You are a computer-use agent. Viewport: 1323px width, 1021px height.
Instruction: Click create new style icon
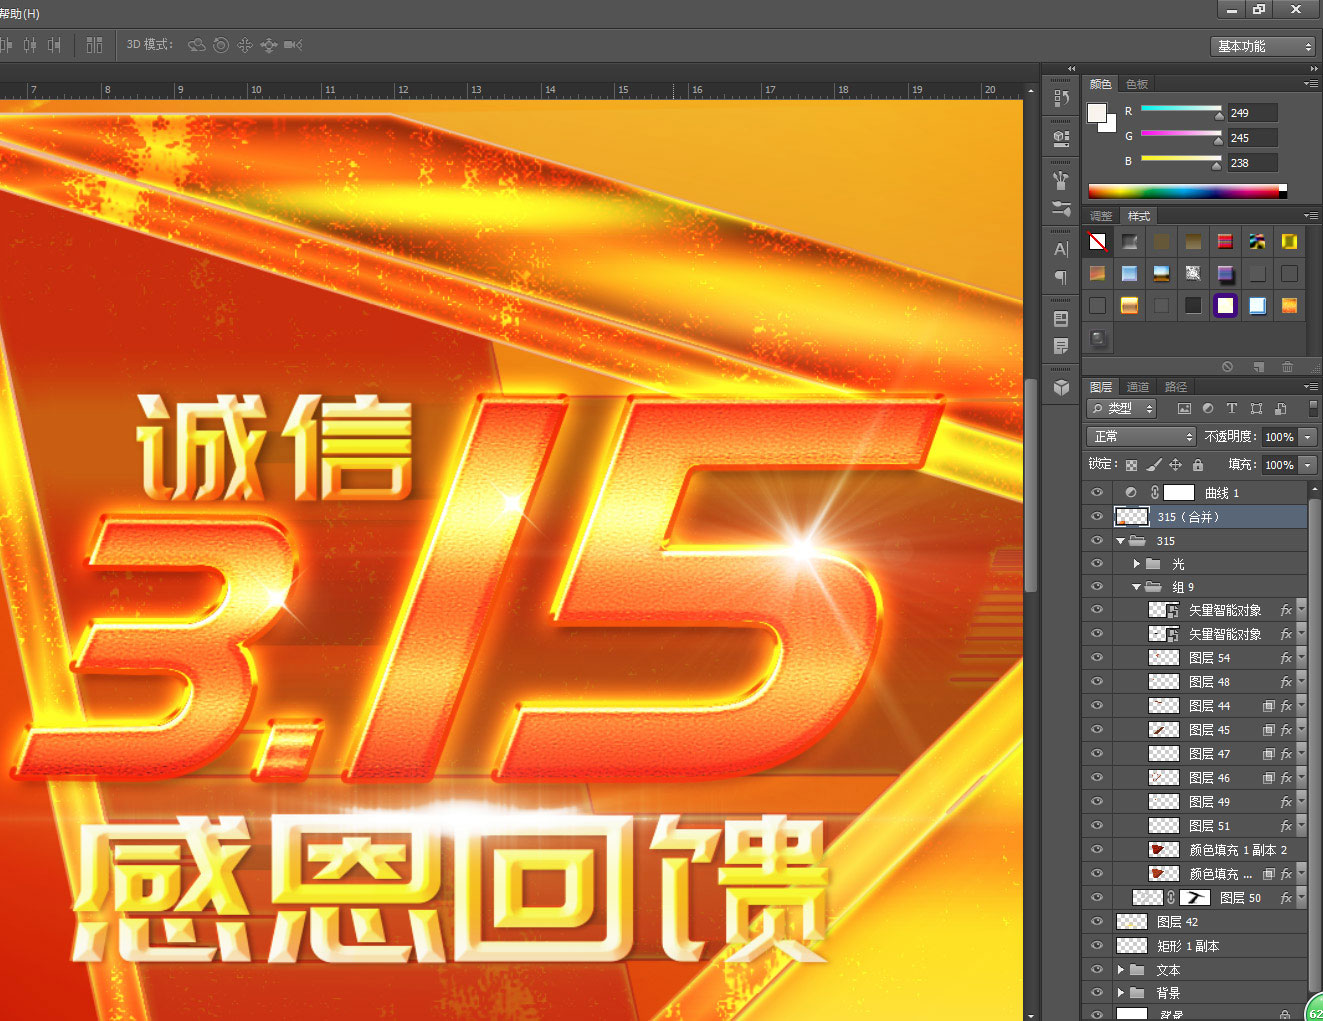point(1259,367)
